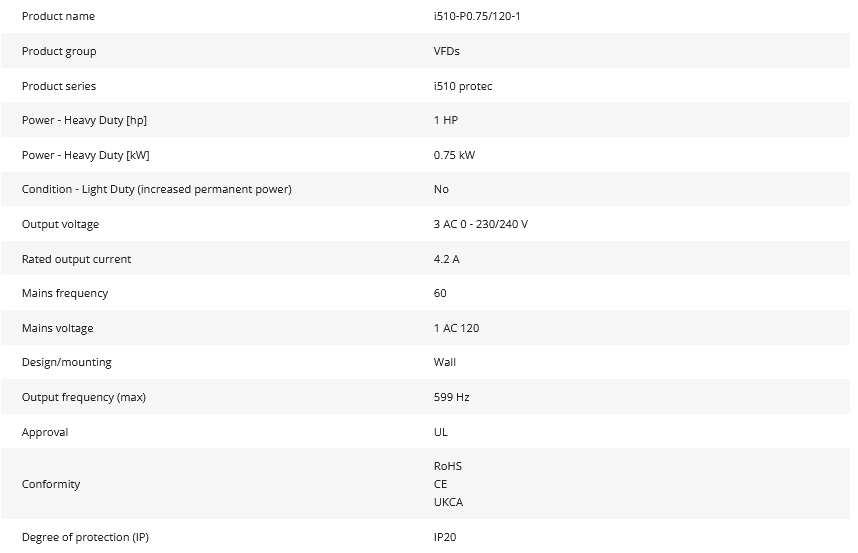Click the Output voltage label
The image size is (858, 553).
[x=60, y=225]
